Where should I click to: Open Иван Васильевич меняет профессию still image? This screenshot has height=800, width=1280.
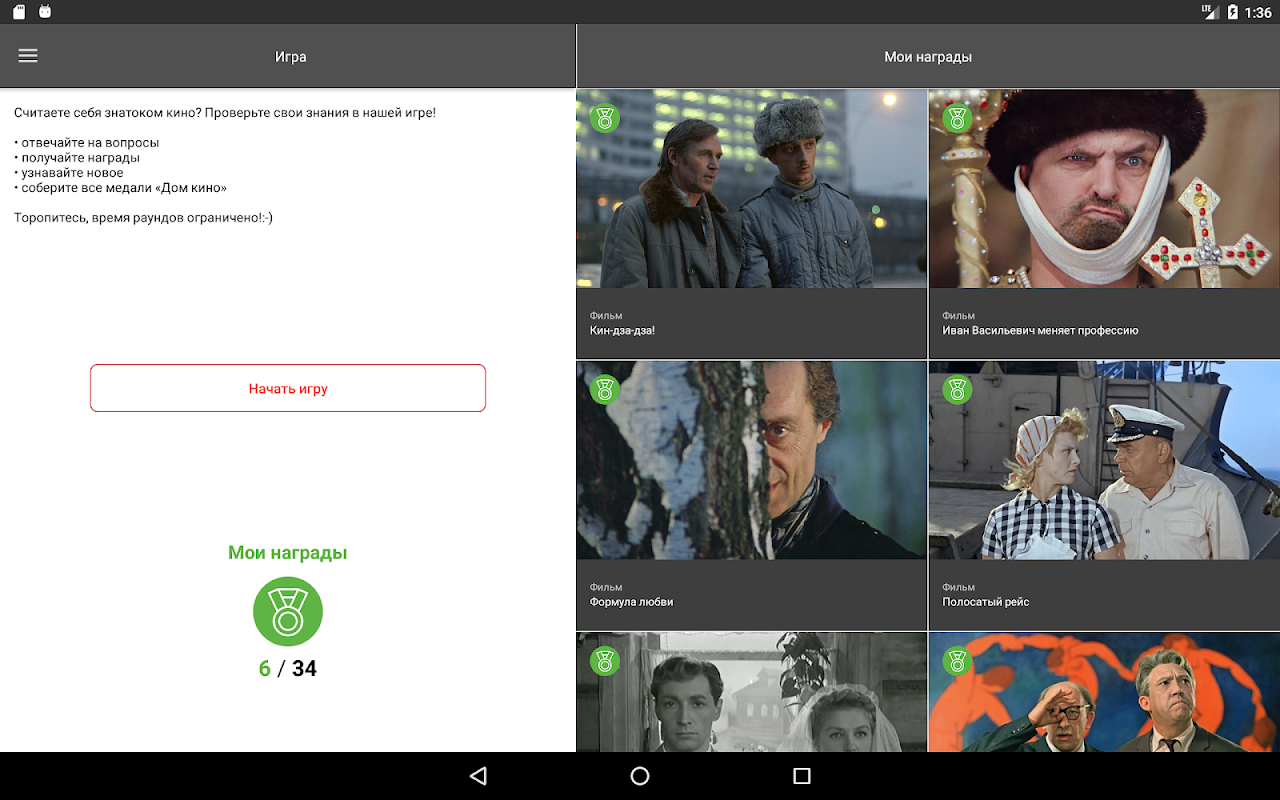[x=1104, y=189]
